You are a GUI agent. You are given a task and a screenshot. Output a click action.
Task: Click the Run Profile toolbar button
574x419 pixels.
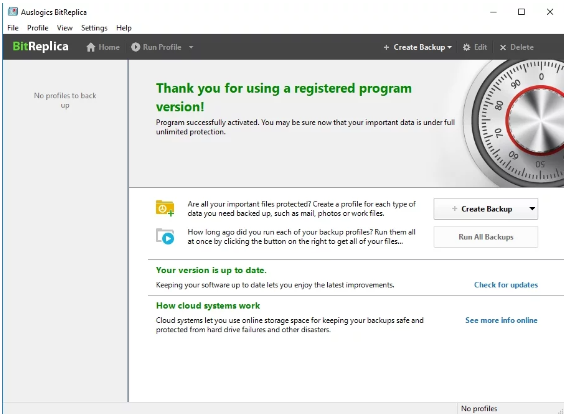pyautogui.click(x=157, y=48)
